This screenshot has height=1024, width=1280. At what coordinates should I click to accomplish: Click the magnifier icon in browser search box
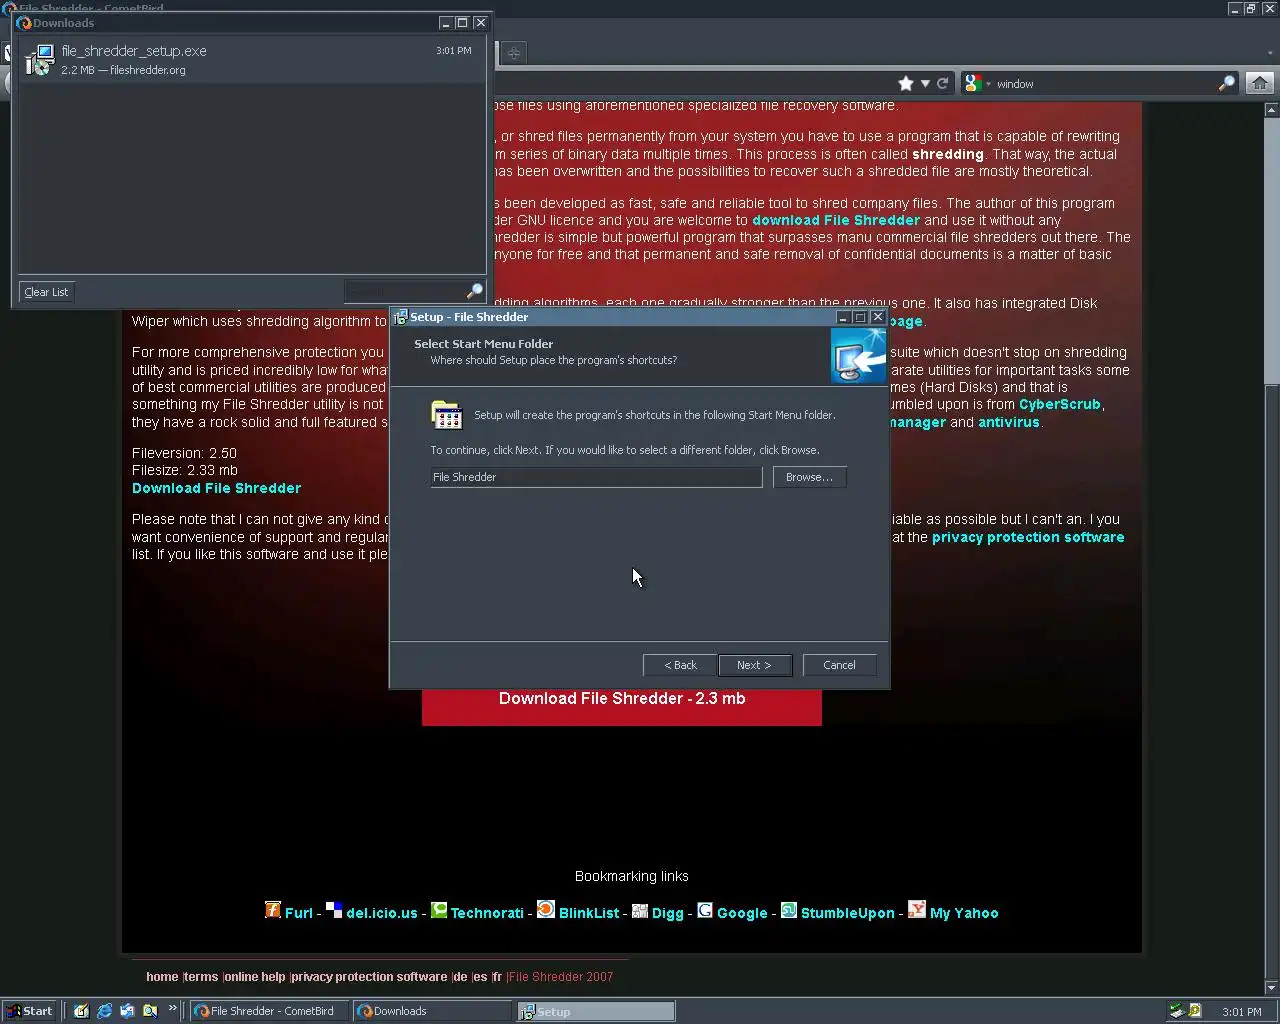pos(1226,83)
